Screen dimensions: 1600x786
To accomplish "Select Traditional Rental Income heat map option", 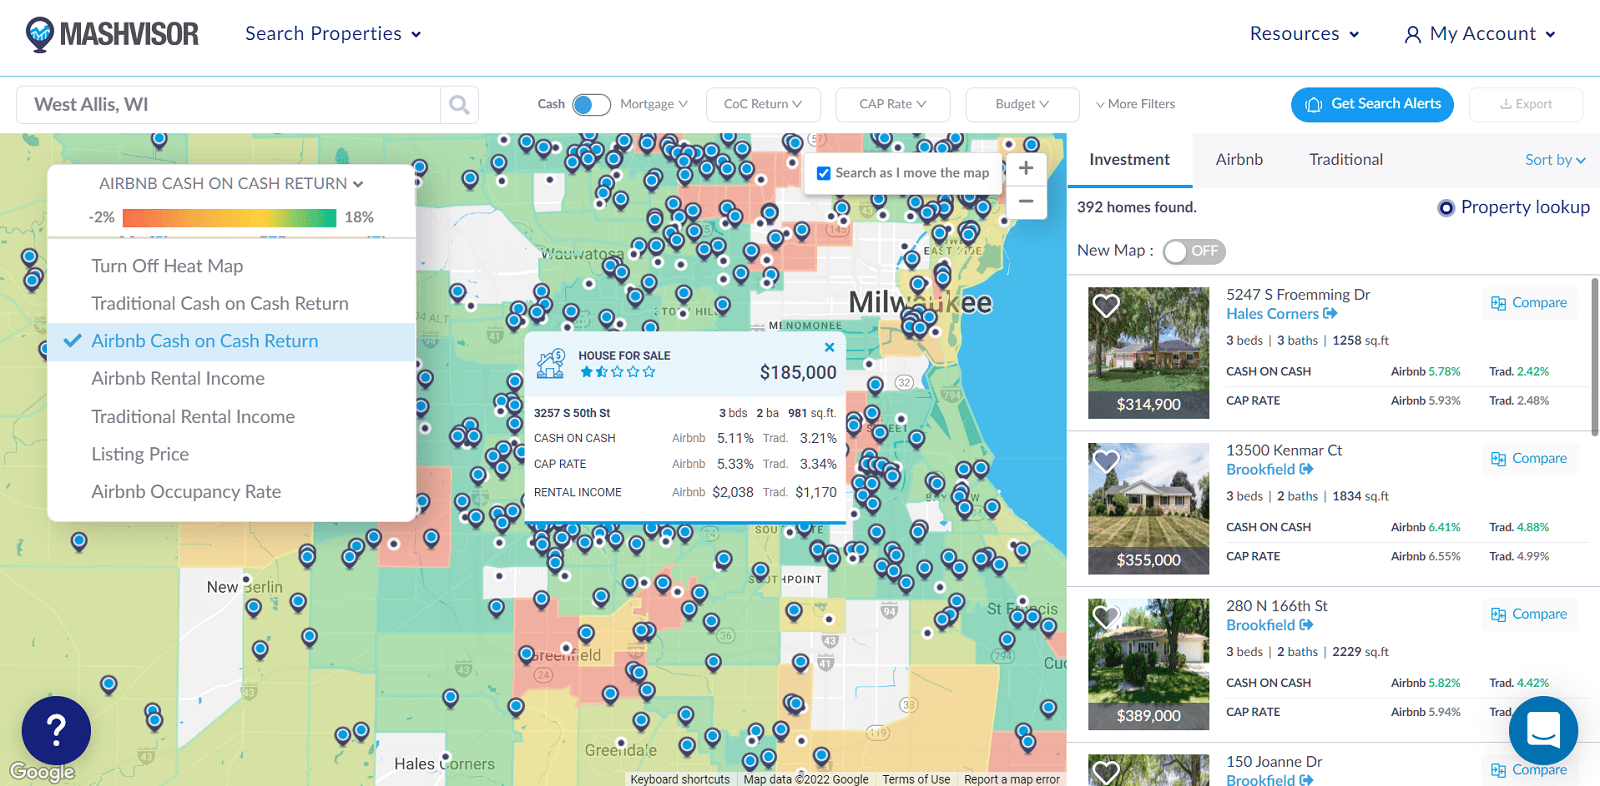I will click(x=193, y=417).
